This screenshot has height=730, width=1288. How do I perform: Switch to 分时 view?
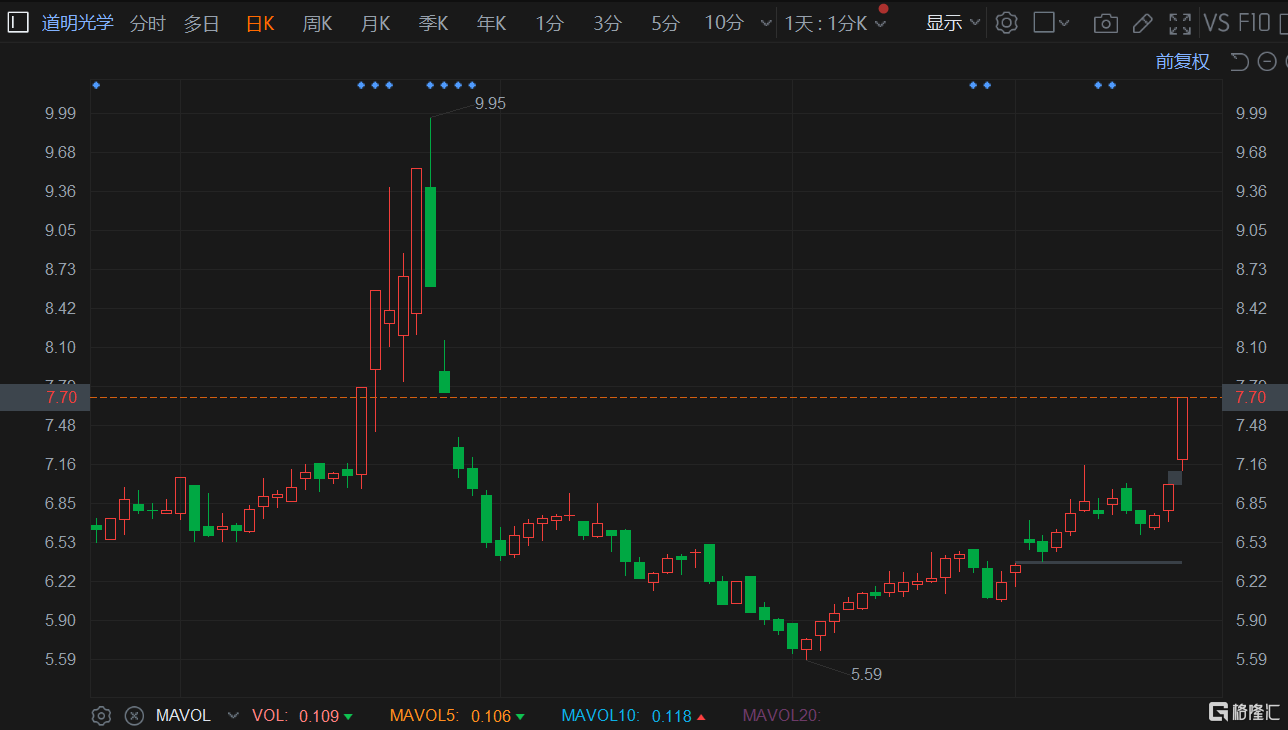click(148, 23)
